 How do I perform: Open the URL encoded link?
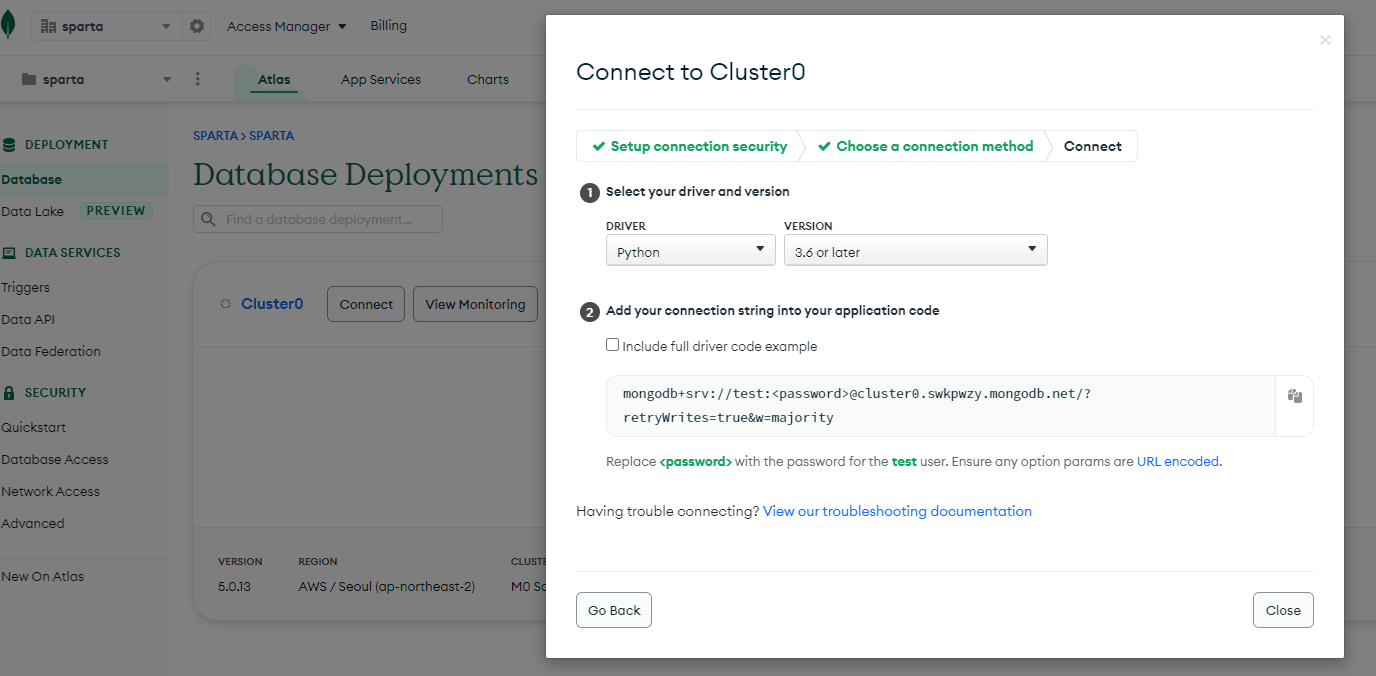1178,462
